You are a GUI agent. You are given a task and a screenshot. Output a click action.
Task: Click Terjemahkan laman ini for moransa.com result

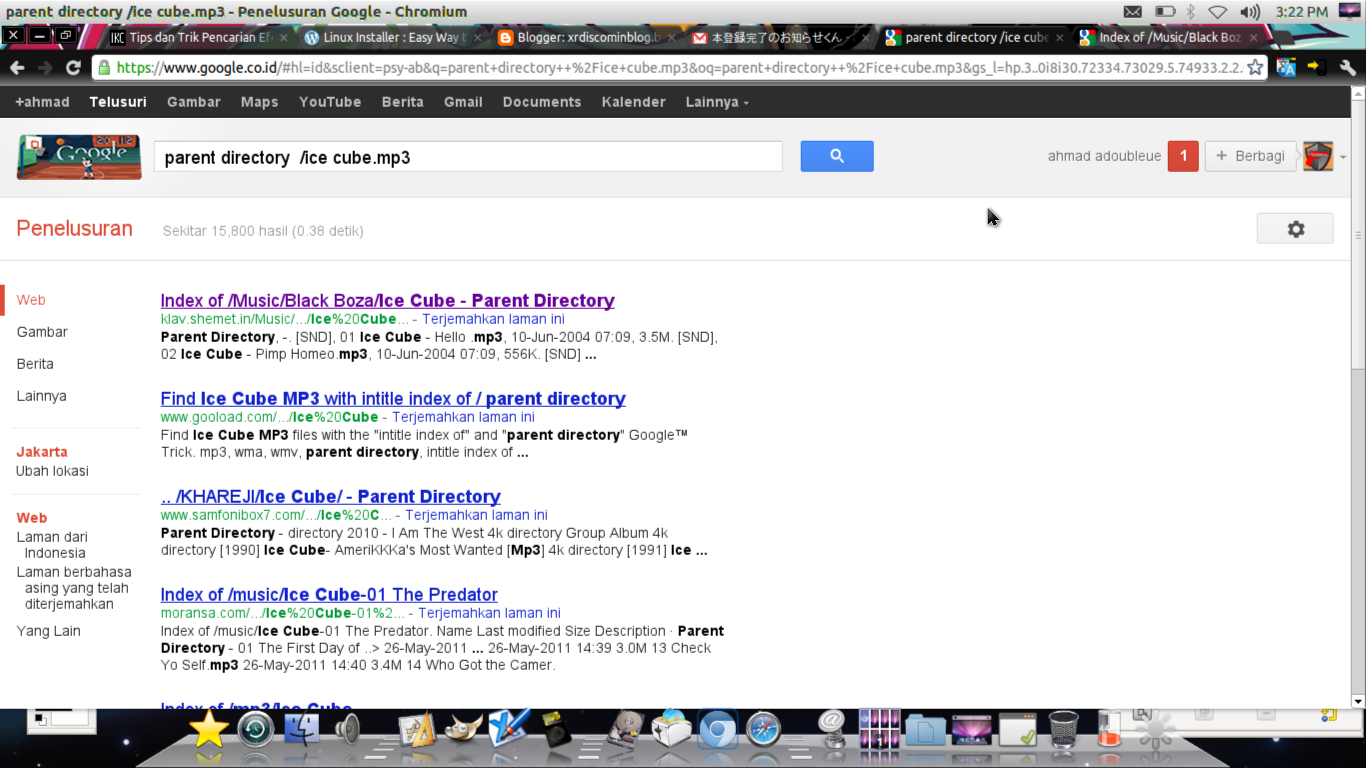pyautogui.click(x=489, y=613)
